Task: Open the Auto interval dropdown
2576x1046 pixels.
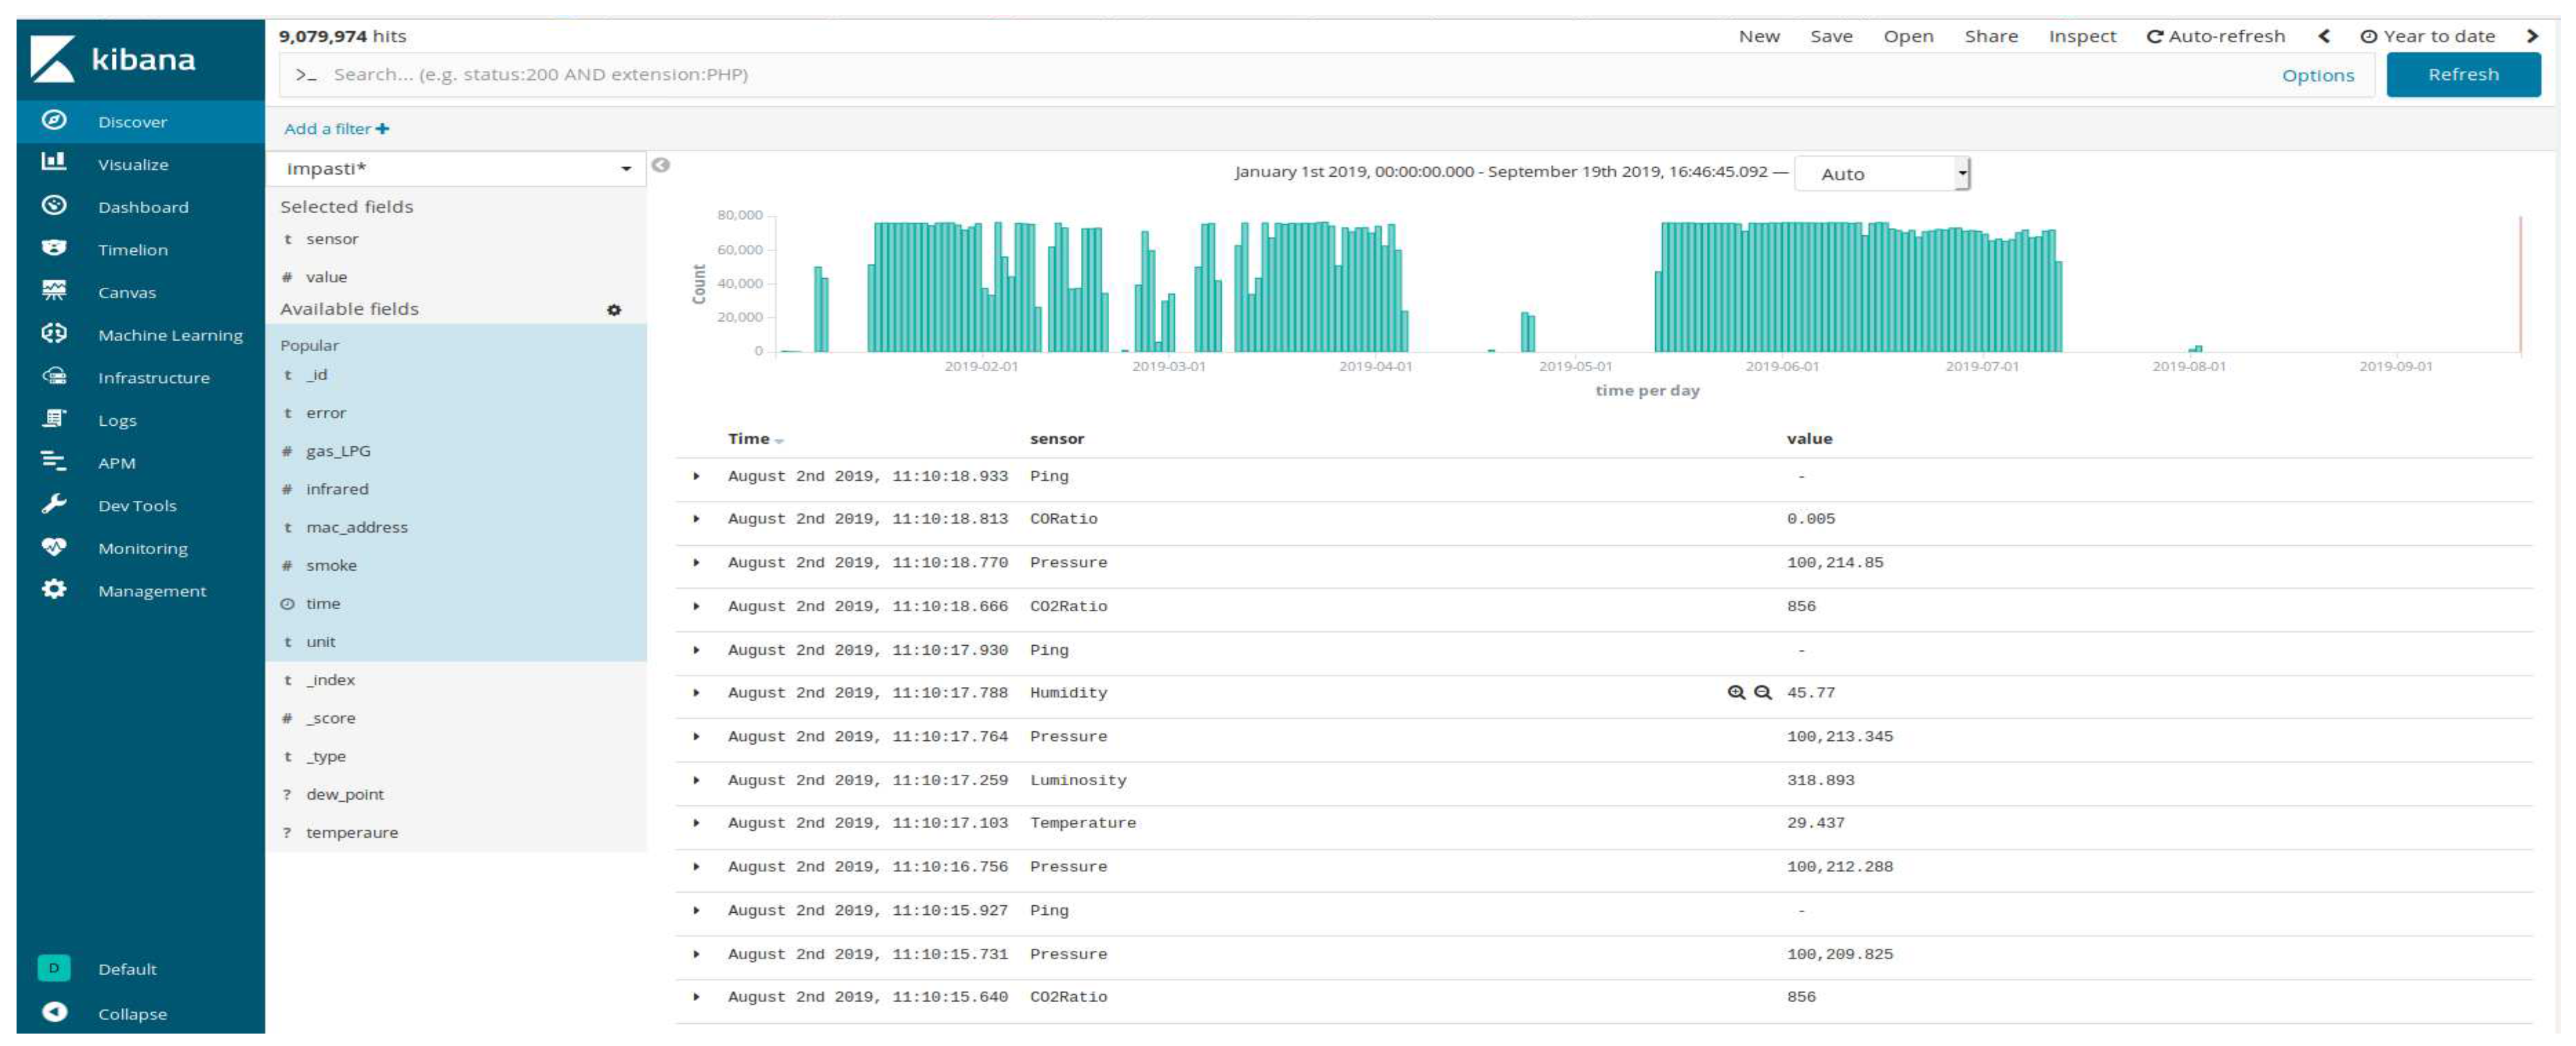Action: pos(1881,174)
